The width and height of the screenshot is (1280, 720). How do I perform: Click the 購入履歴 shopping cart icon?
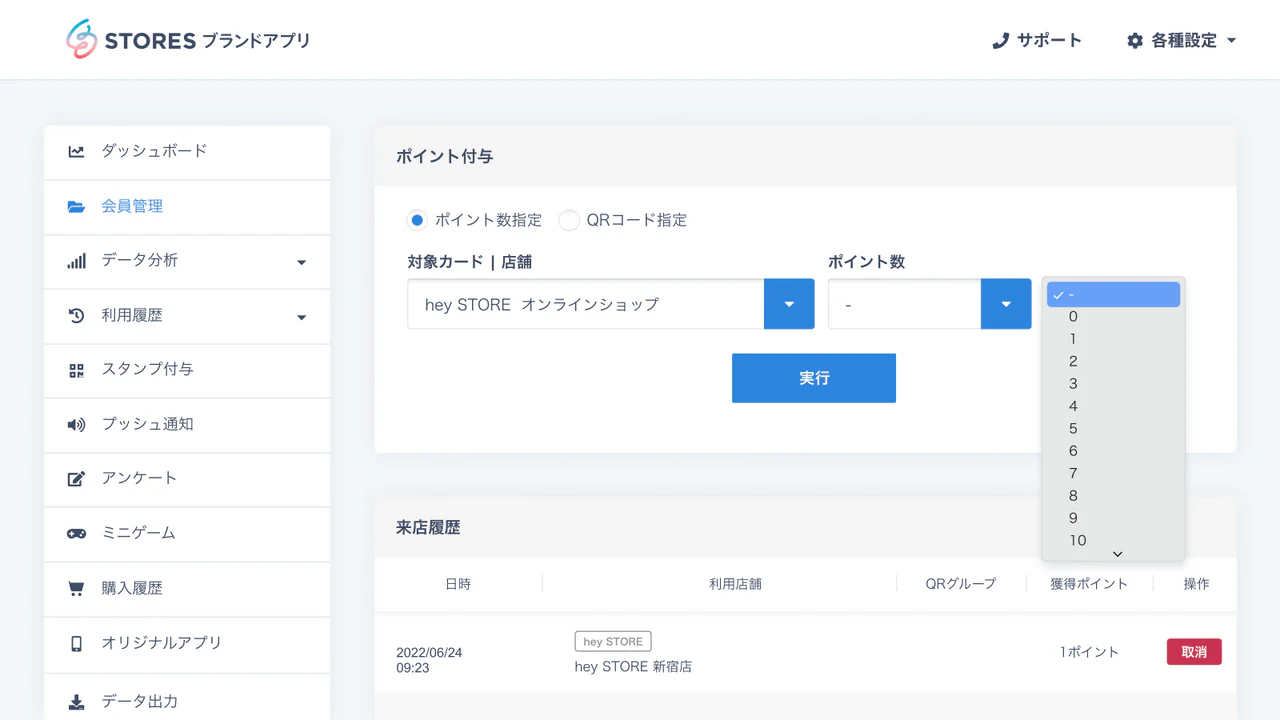coord(76,589)
